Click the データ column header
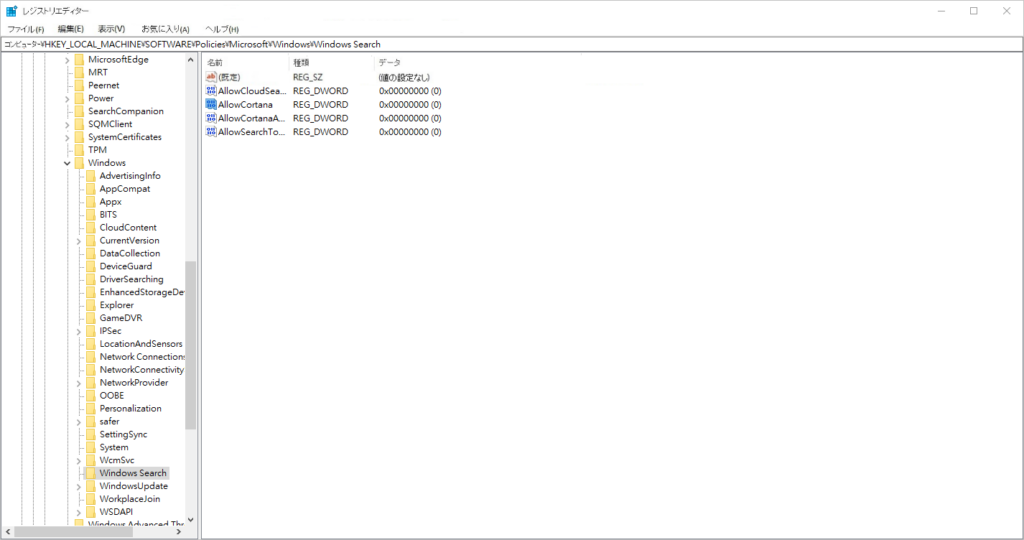1024x540 pixels. [389, 63]
